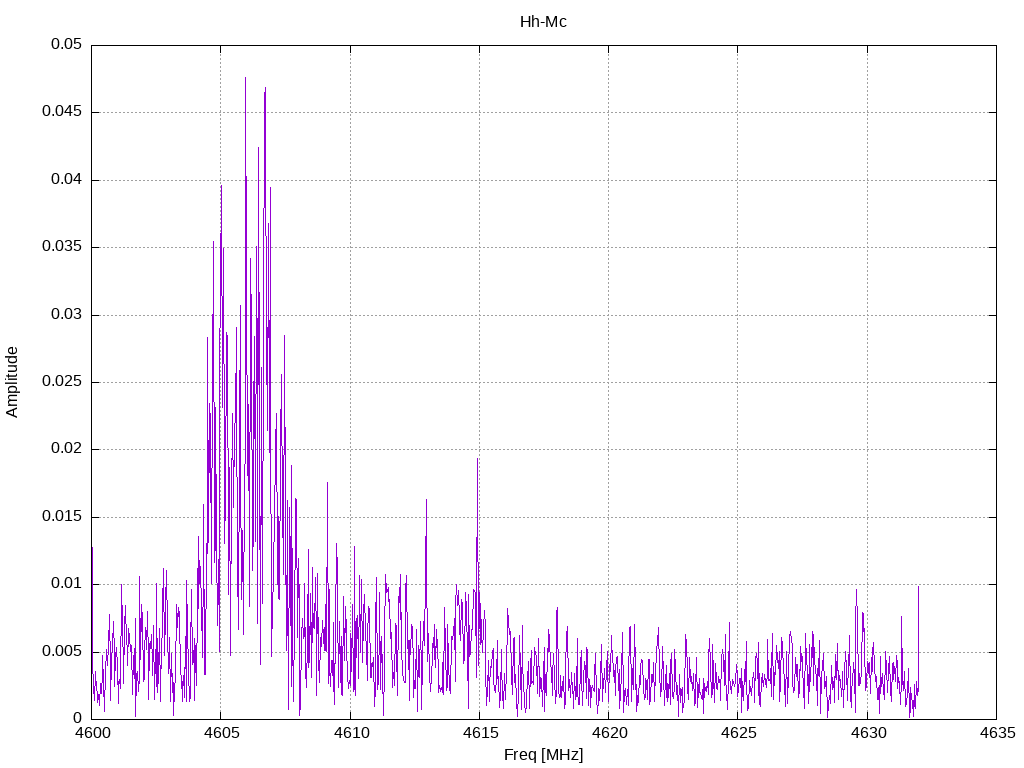Click the 4605 x-axis tick label
The width and height of the screenshot is (1024, 768).
(x=221, y=732)
